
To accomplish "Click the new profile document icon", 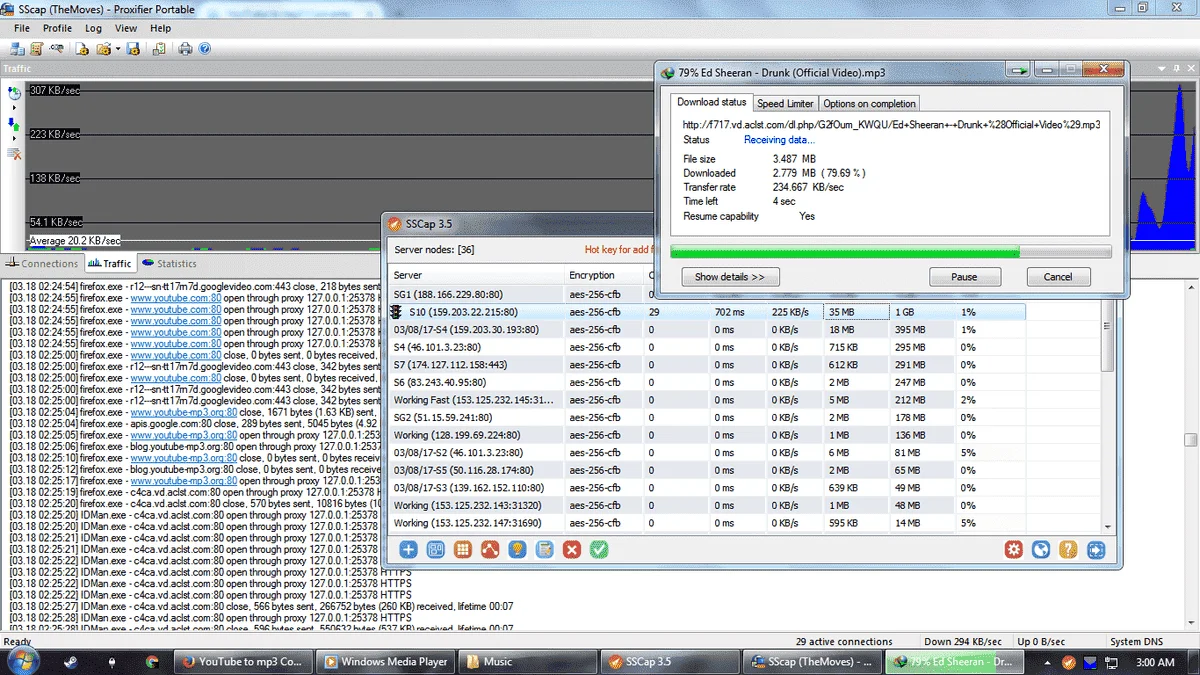I will (x=82, y=48).
